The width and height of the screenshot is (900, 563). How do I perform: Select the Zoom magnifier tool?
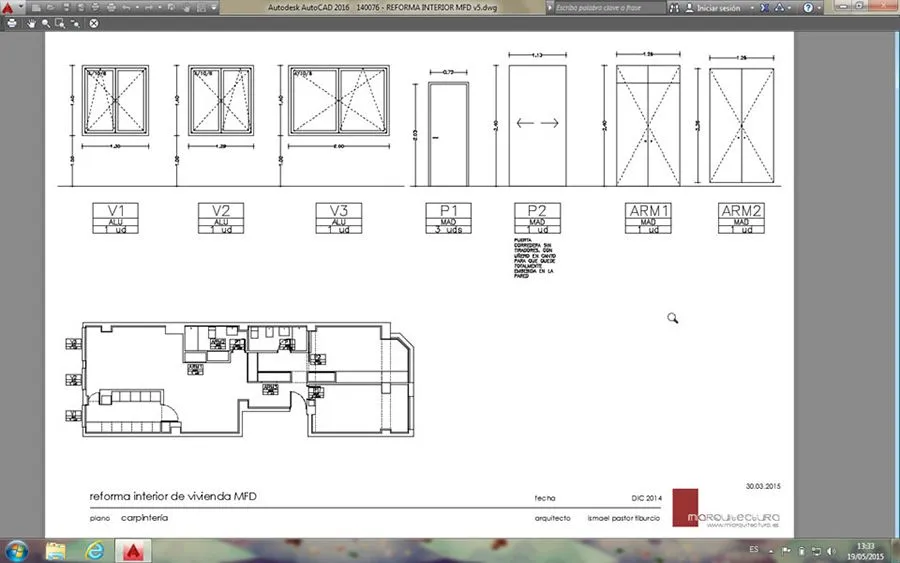pyautogui.click(x=46, y=24)
